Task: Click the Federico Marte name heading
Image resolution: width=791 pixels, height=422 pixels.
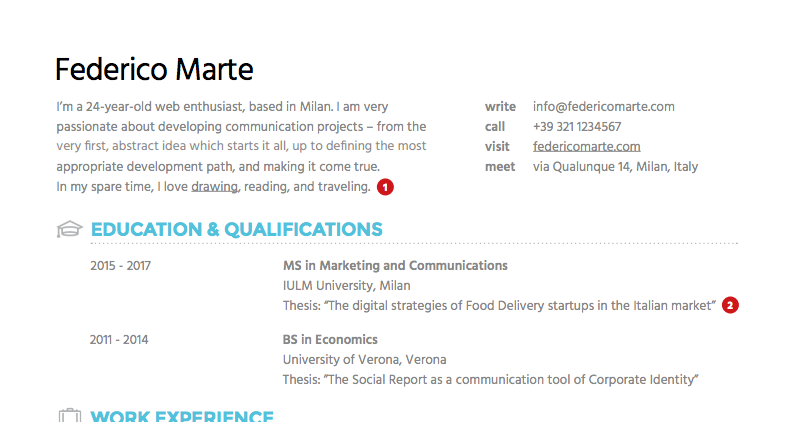Action: coord(154,70)
